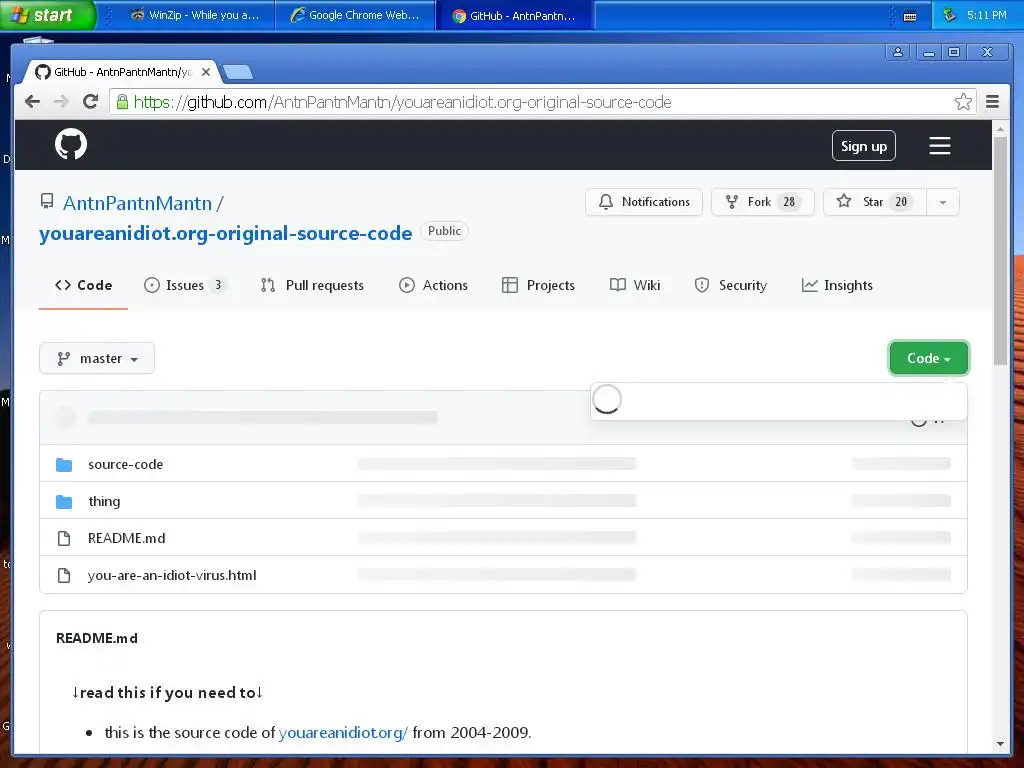Open the Projects tab
The image size is (1024, 768).
point(538,285)
